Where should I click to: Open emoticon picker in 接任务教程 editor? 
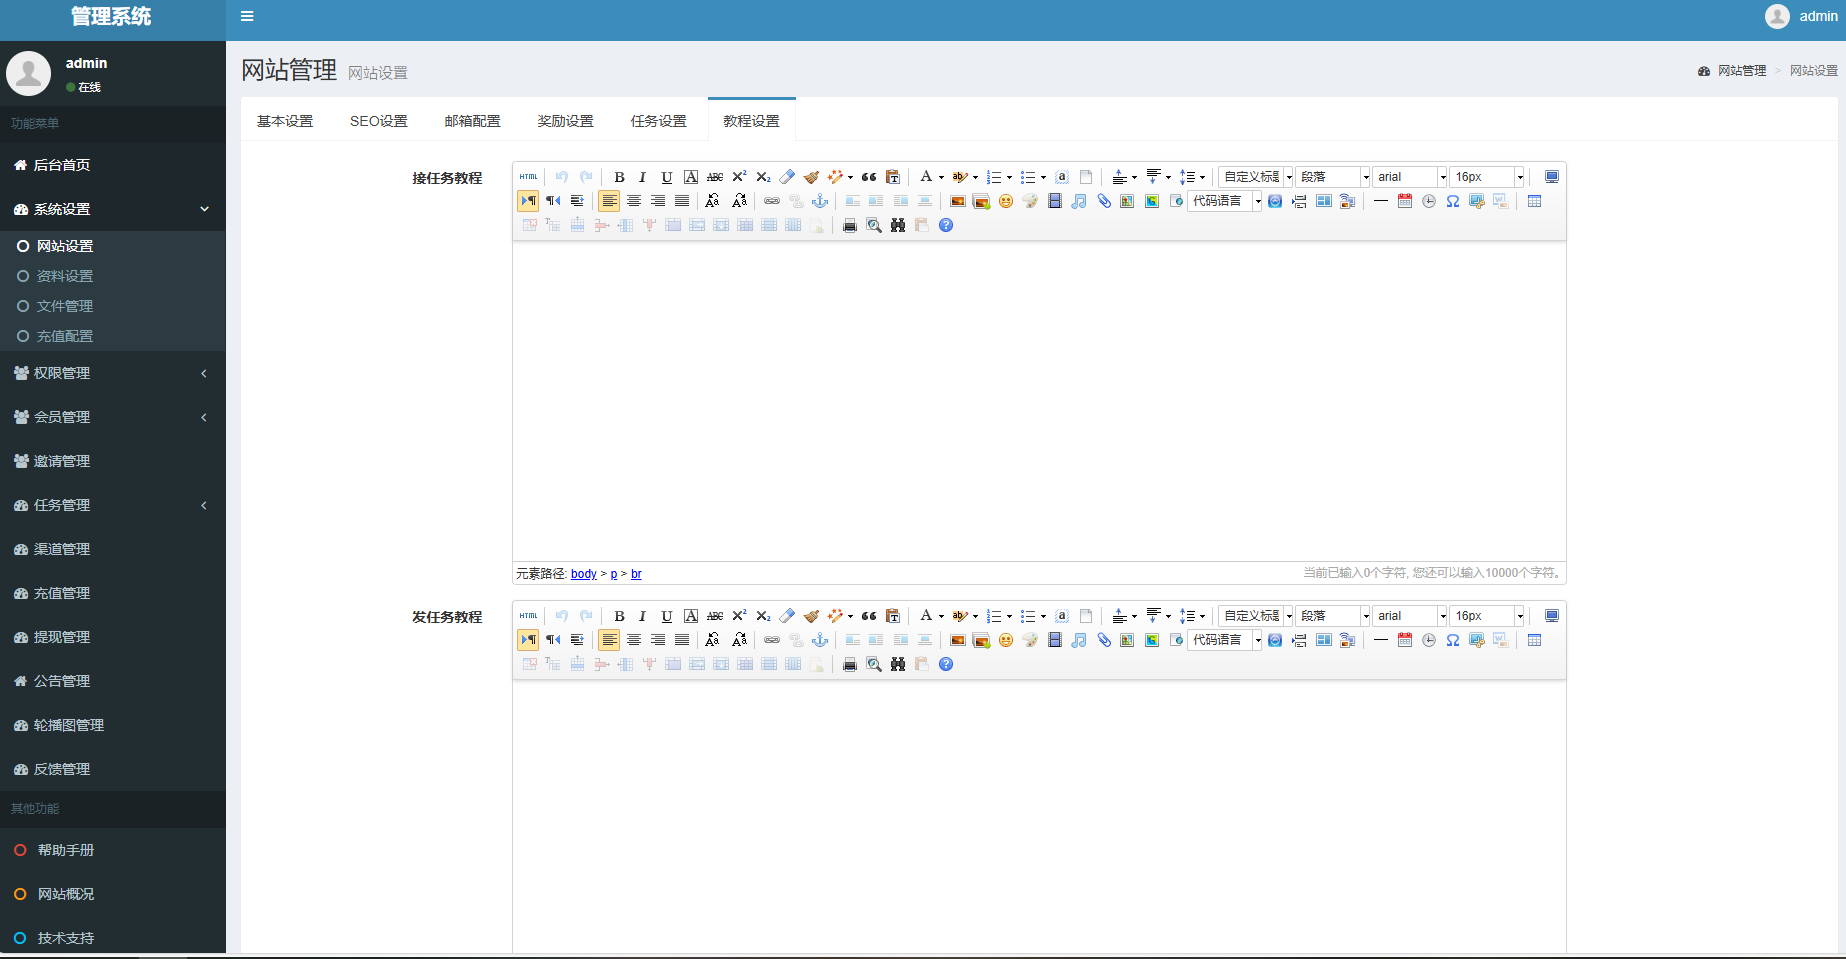click(x=1006, y=201)
